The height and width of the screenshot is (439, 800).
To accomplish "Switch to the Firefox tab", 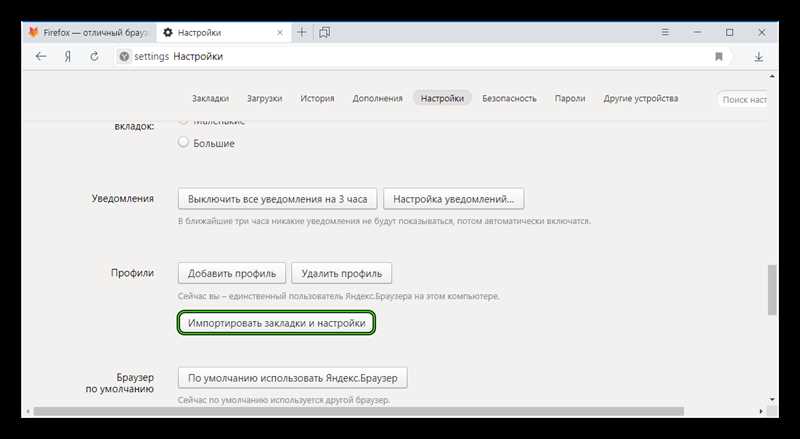I will click(89, 32).
